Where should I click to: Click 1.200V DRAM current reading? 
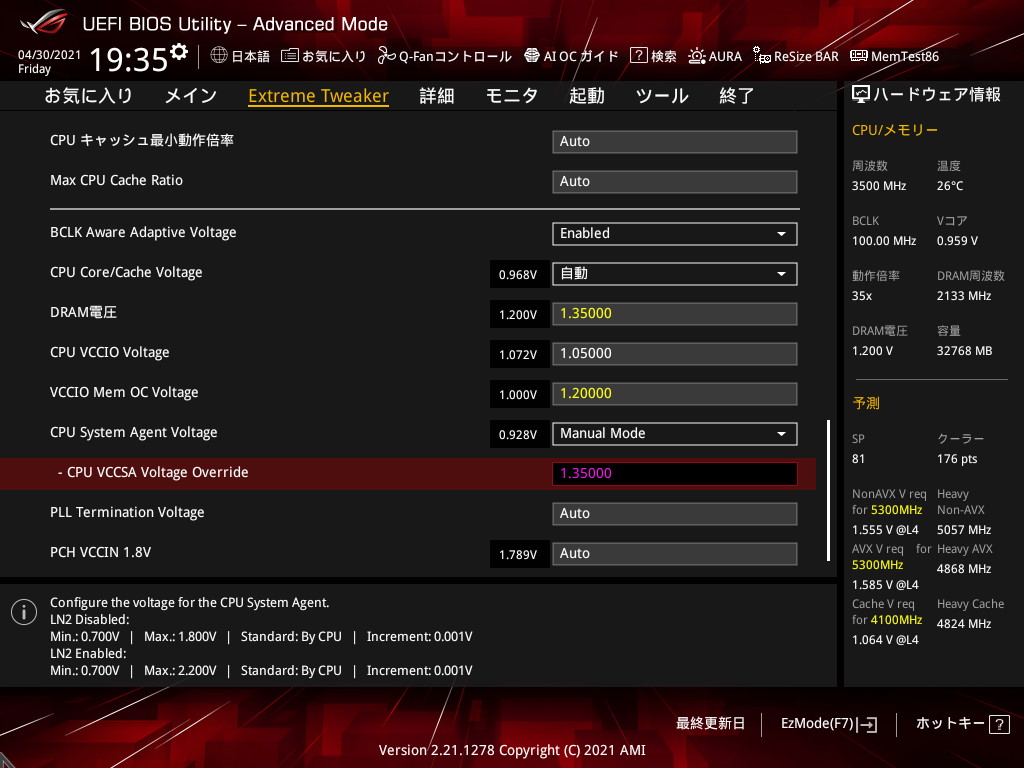tap(518, 315)
